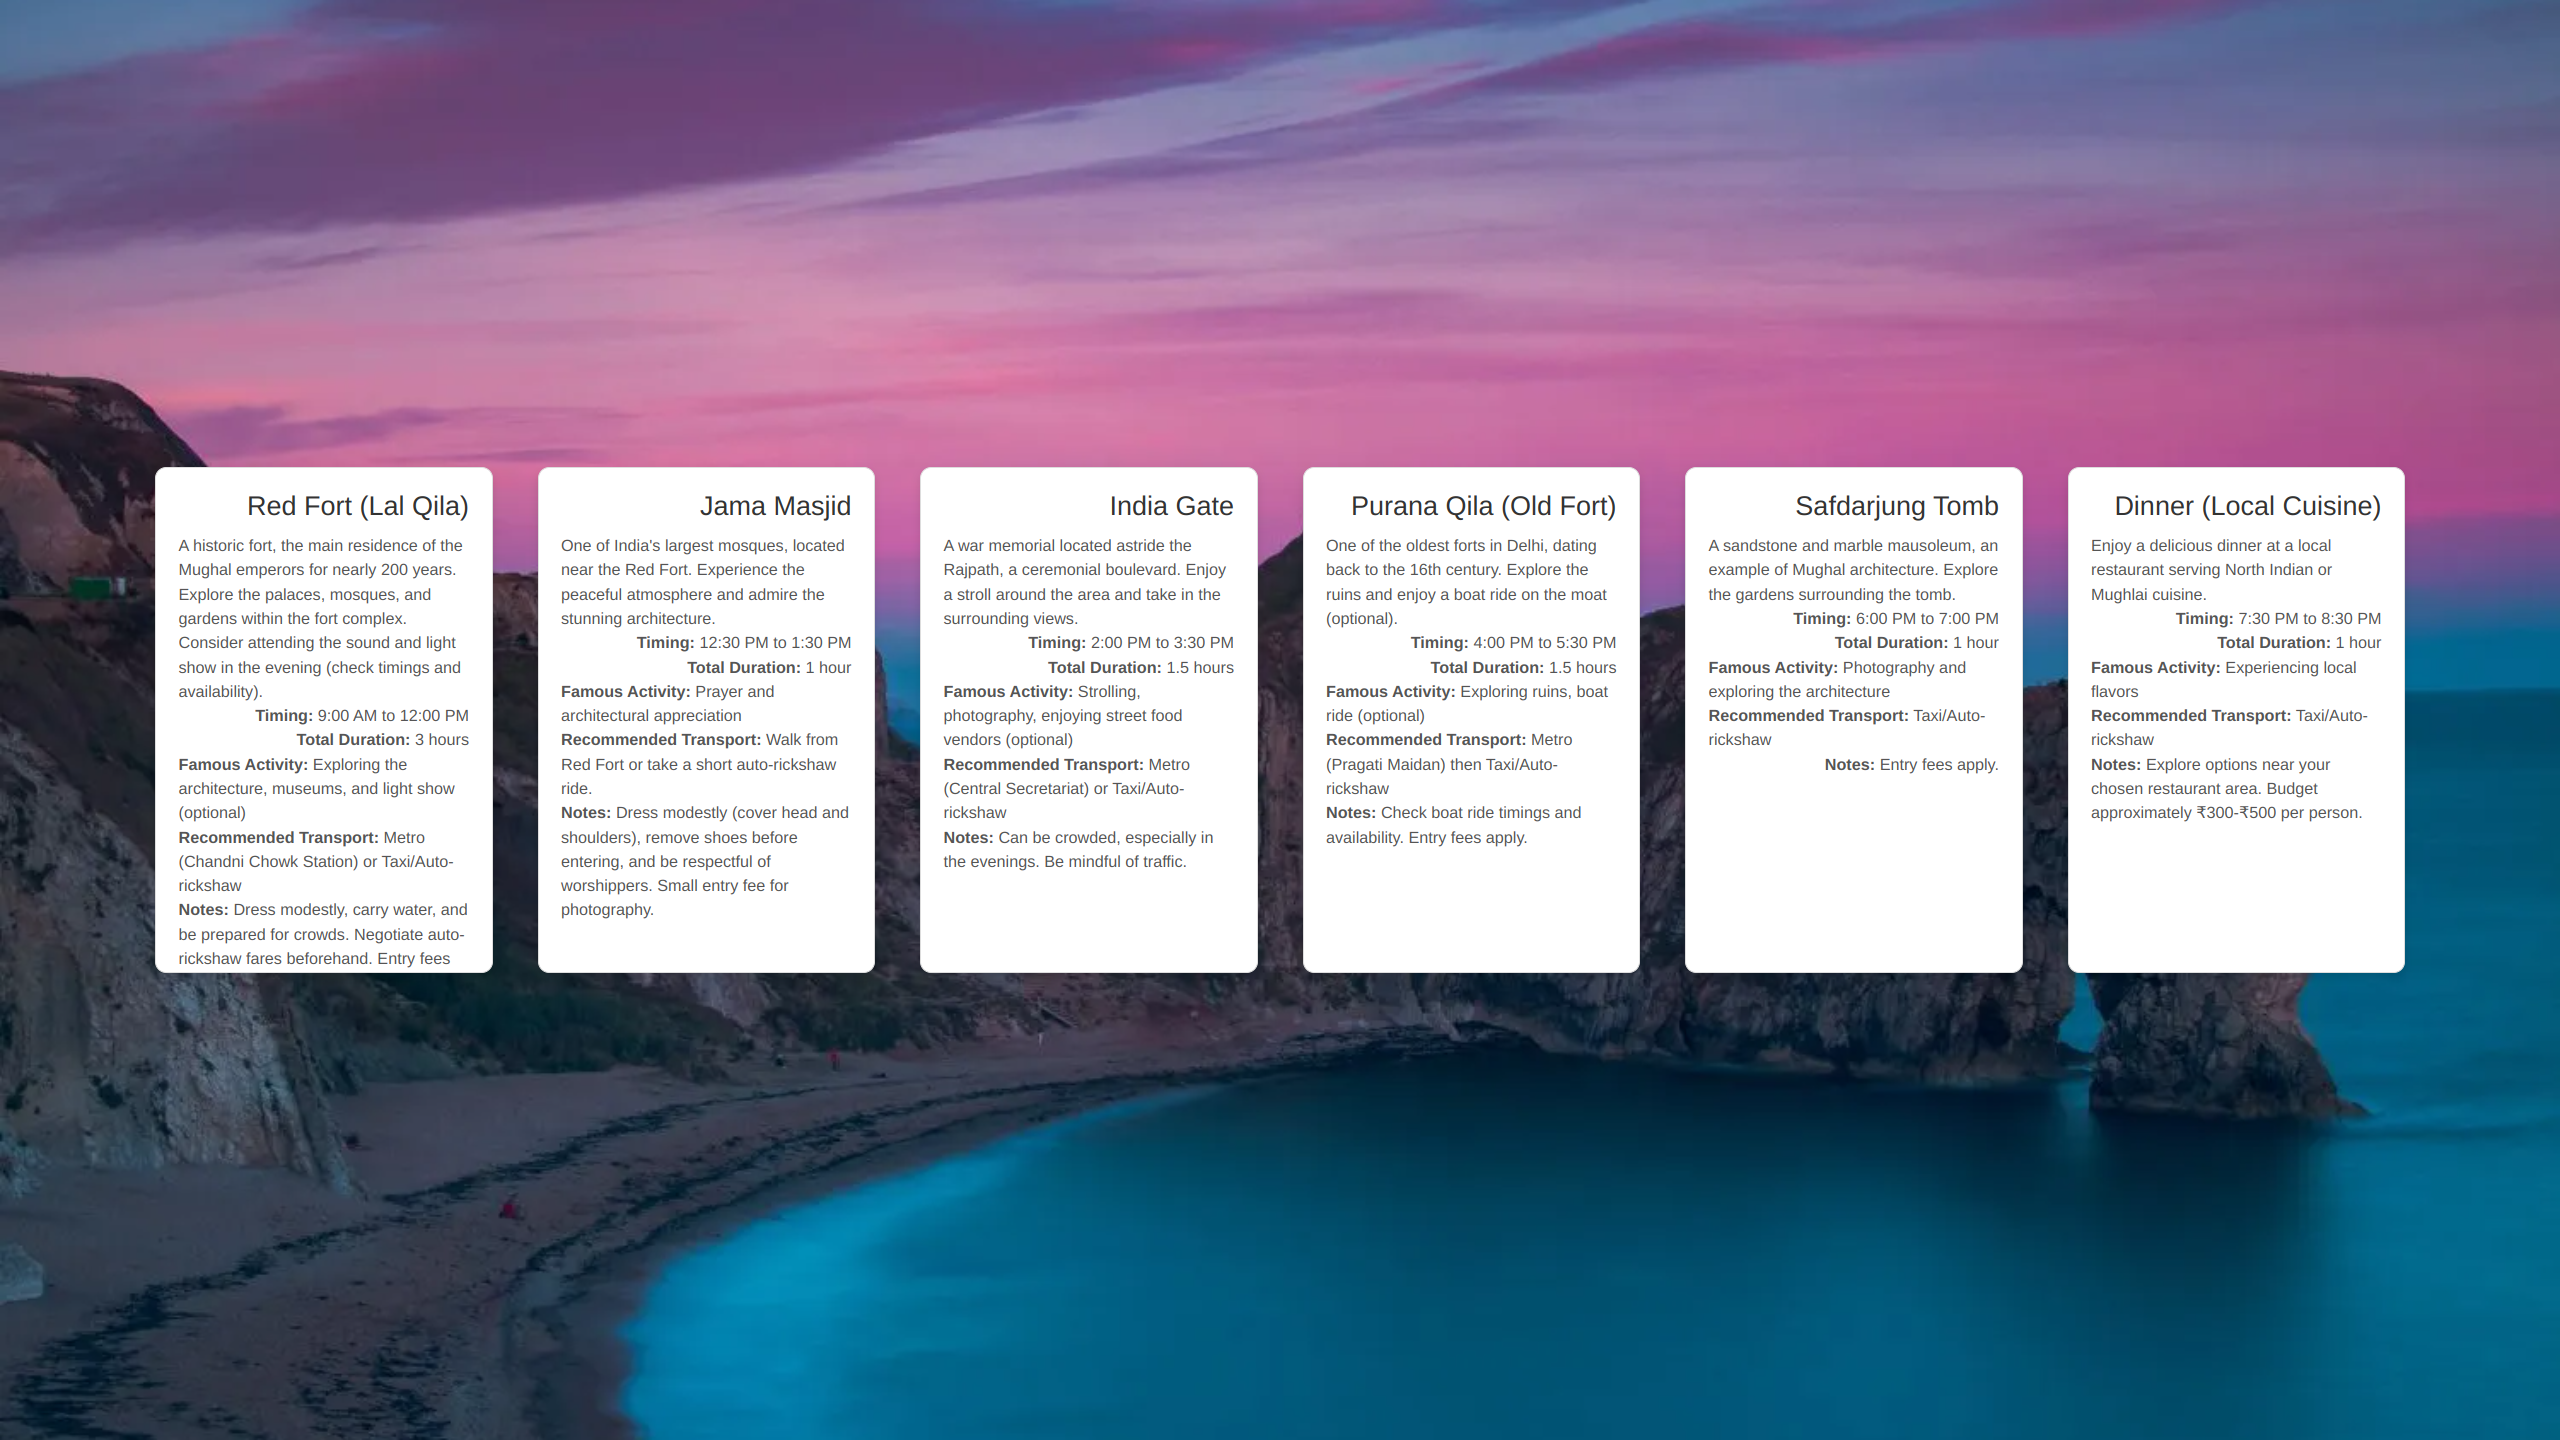This screenshot has width=2560, height=1440.
Task: Click the Purana Qila (Old Fort) heading
Action: (1482, 506)
